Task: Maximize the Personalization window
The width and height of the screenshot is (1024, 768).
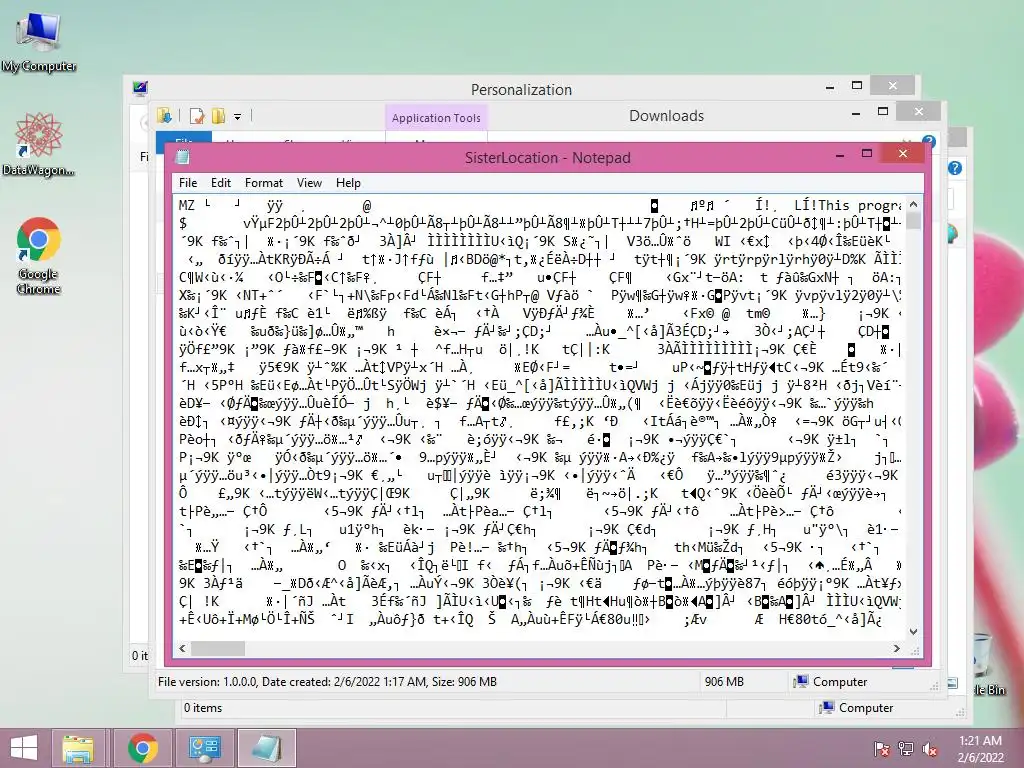Action: pos(857,86)
